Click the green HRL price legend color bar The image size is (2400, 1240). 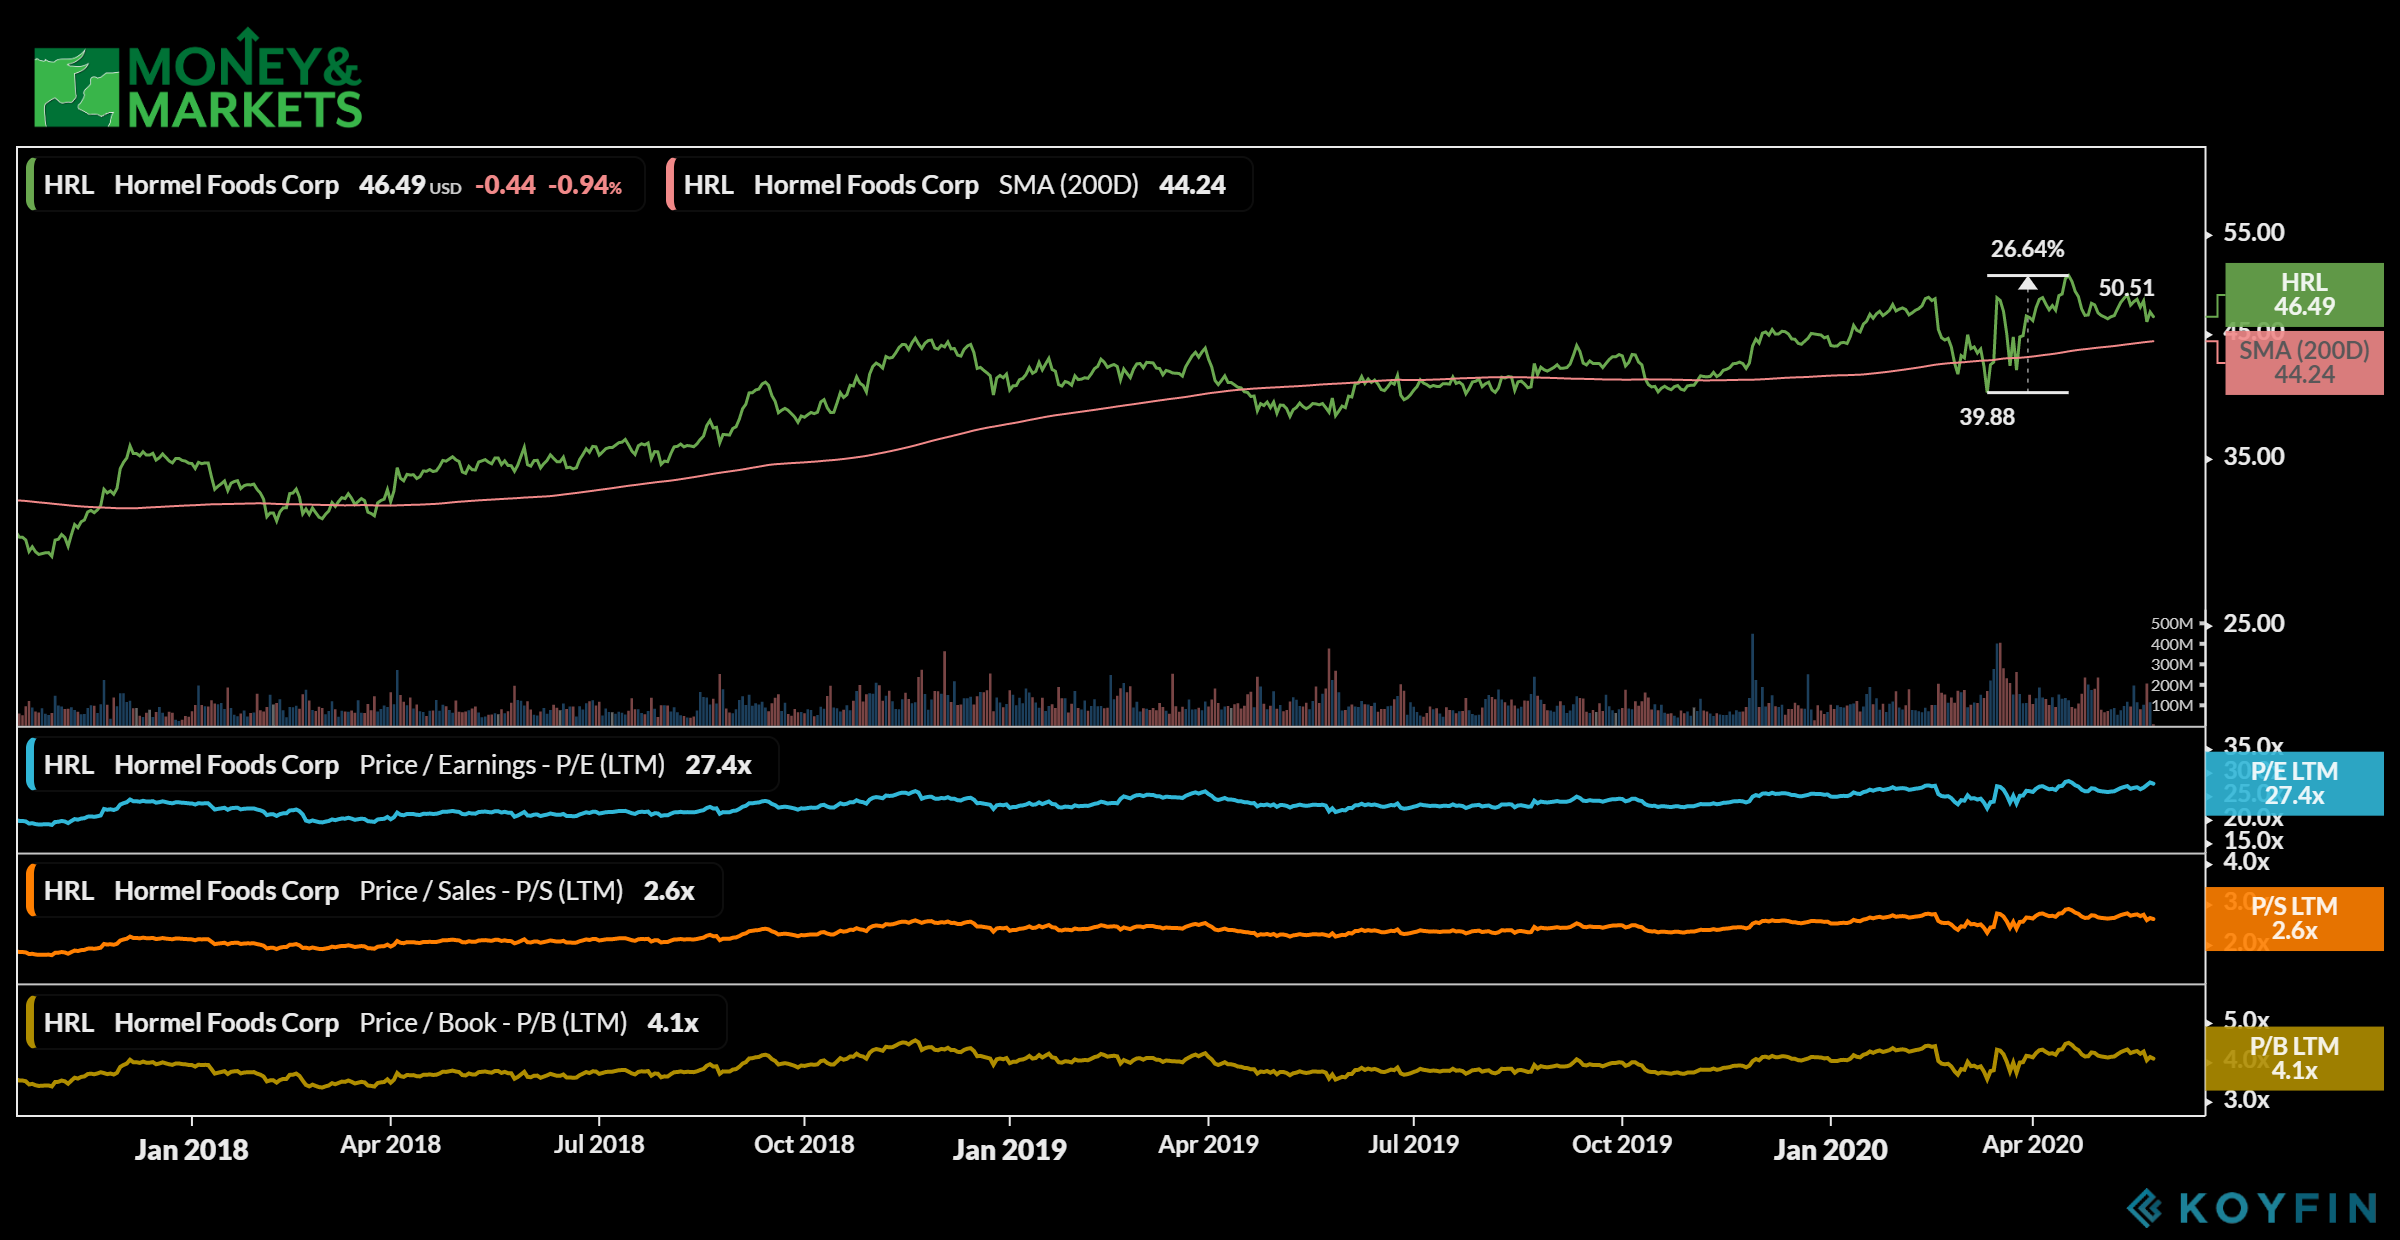pos(30,185)
